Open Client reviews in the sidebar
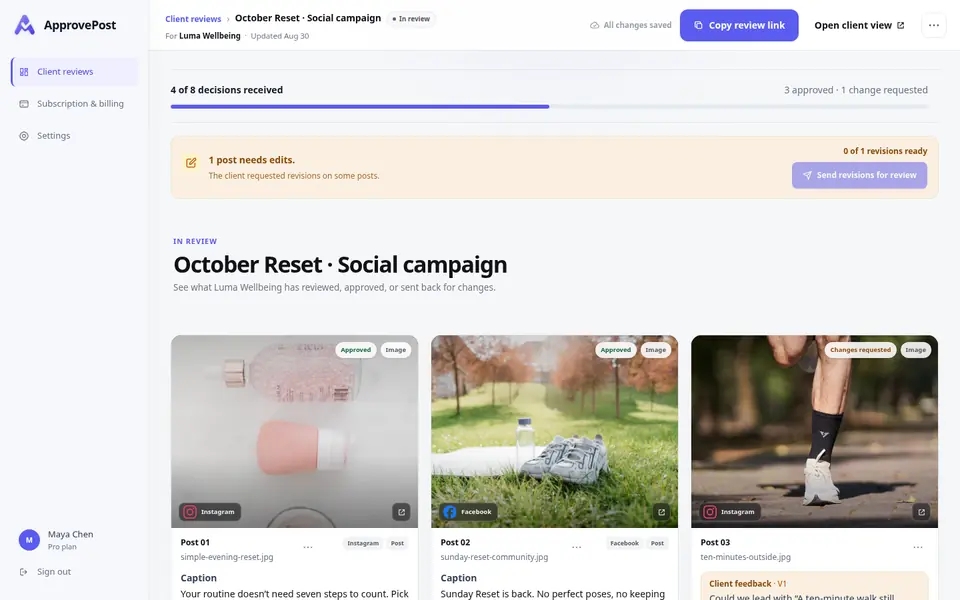This screenshot has height=600, width=960. coord(75,72)
